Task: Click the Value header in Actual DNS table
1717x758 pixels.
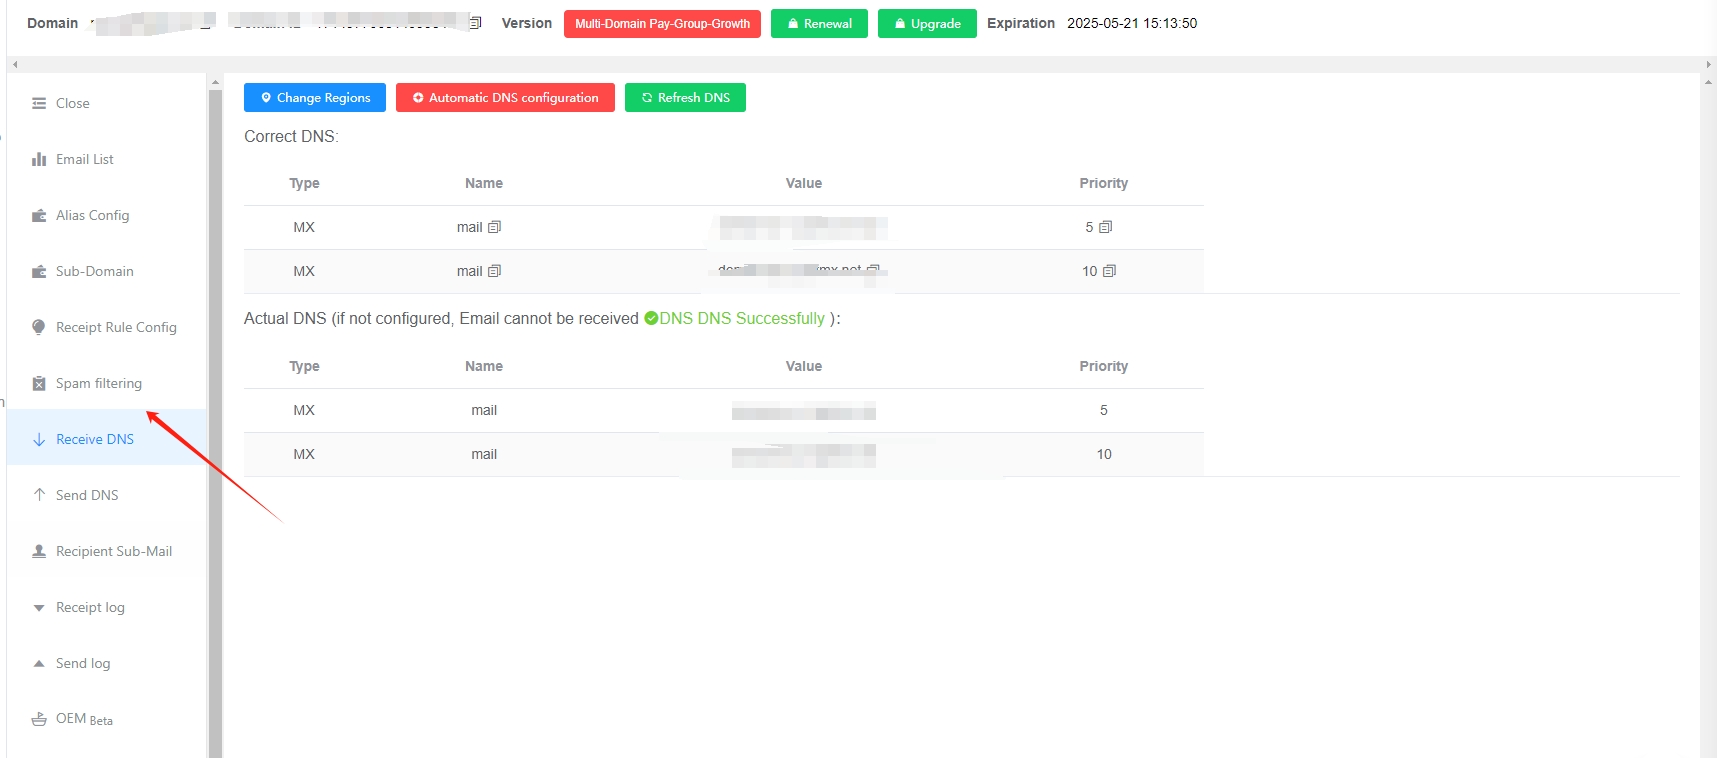Action: click(x=803, y=366)
